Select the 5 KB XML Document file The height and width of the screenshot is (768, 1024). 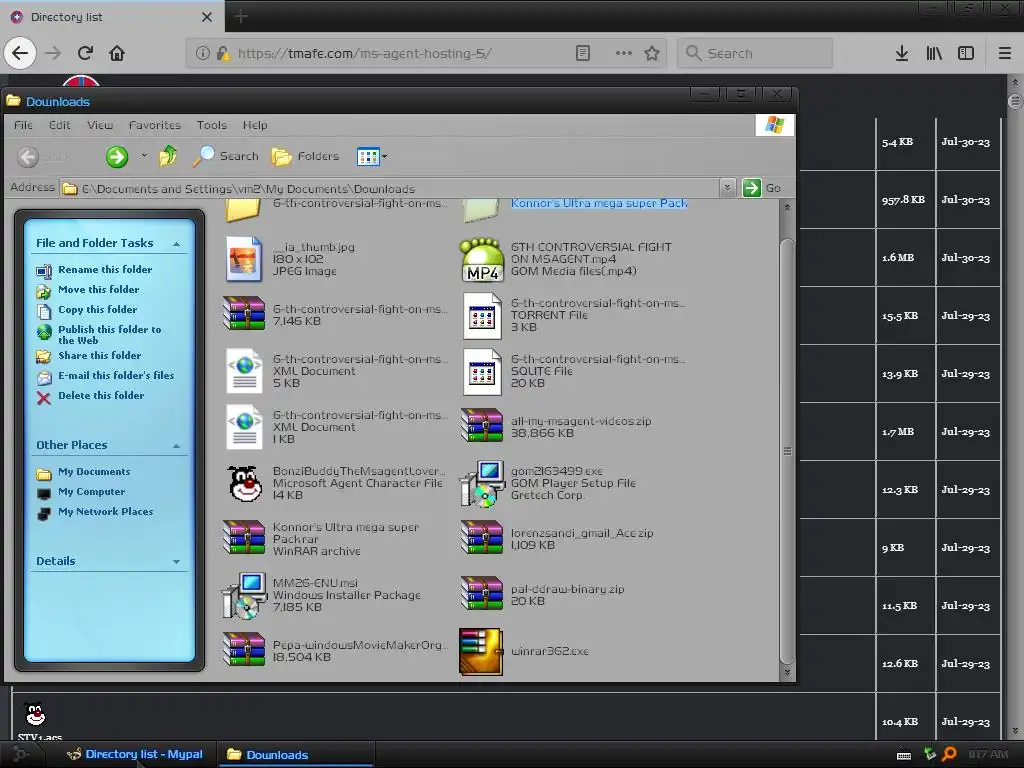point(244,371)
